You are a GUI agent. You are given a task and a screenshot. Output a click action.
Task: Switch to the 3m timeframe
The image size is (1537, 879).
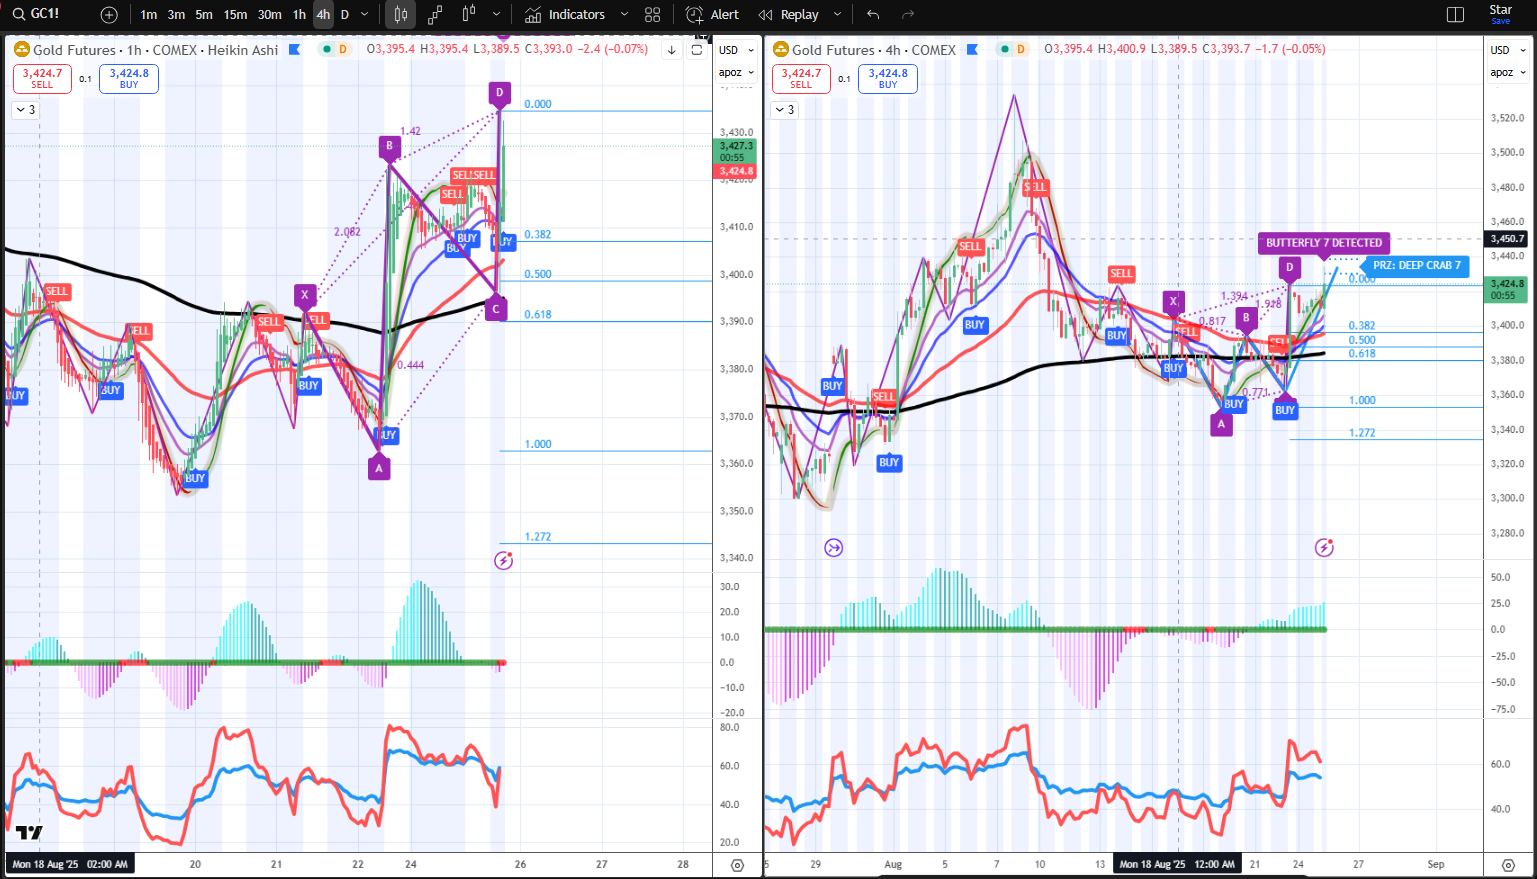[x=176, y=15]
